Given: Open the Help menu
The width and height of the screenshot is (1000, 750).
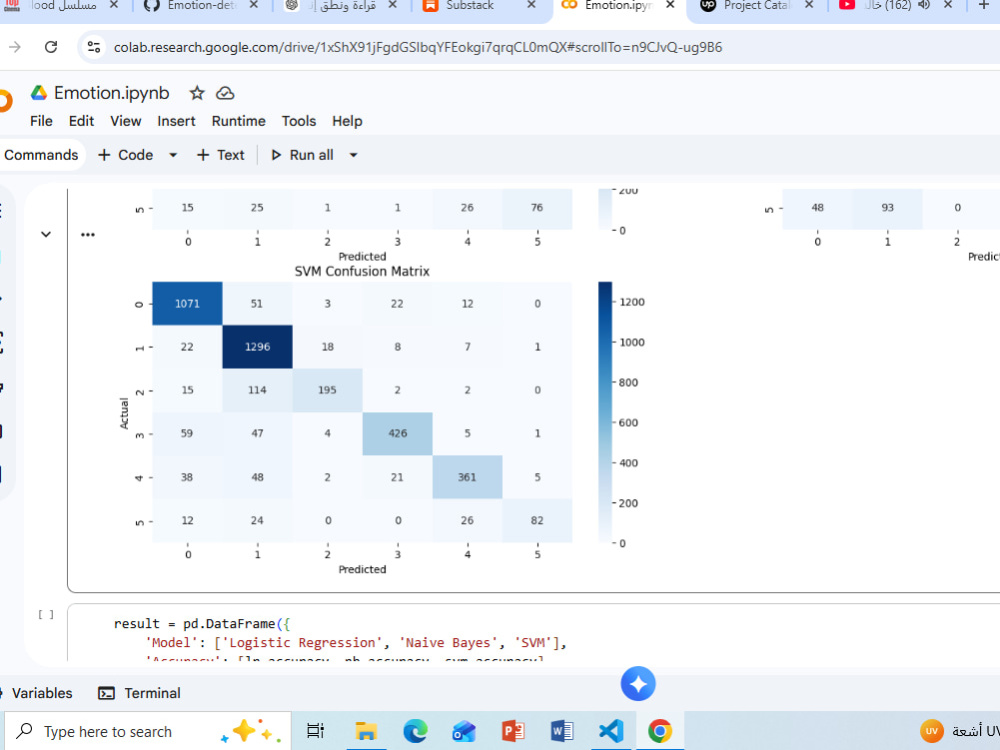Looking at the screenshot, I should coord(347,121).
